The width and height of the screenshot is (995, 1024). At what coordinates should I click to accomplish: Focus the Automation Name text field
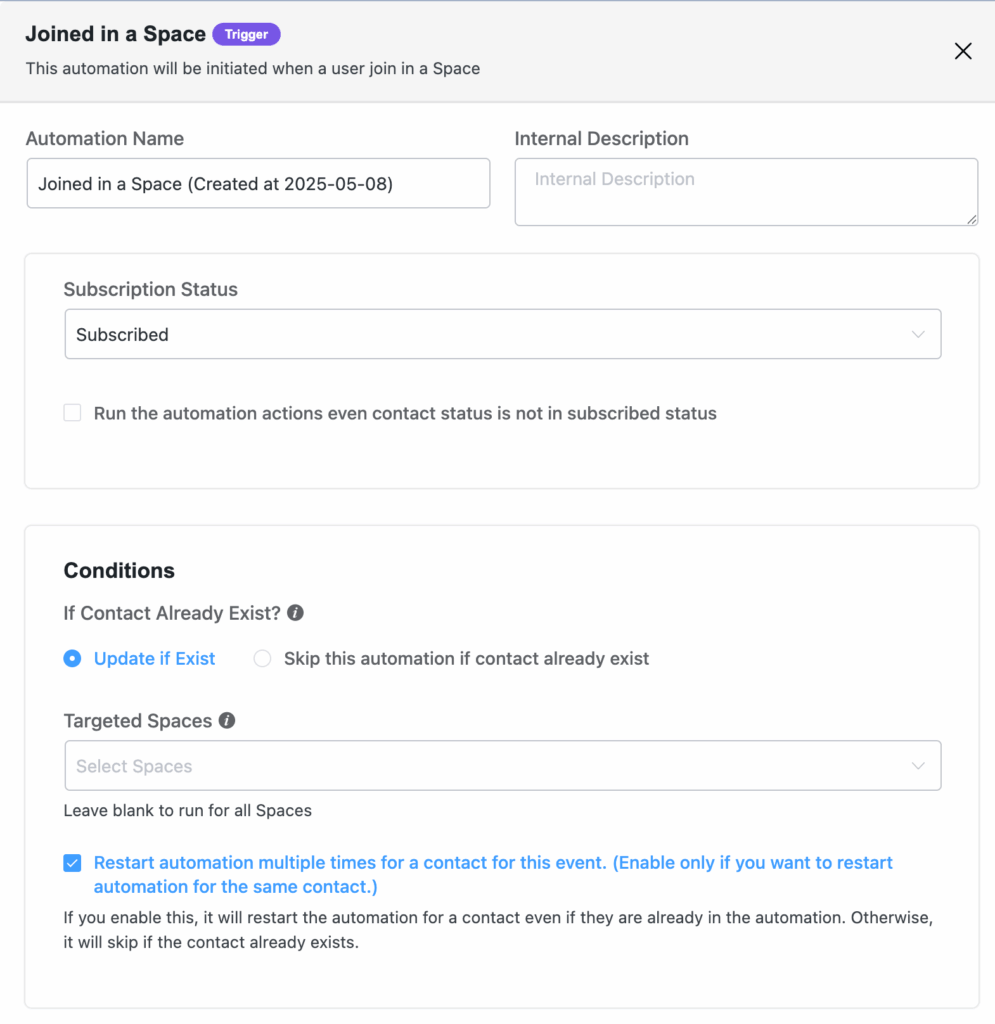point(258,184)
